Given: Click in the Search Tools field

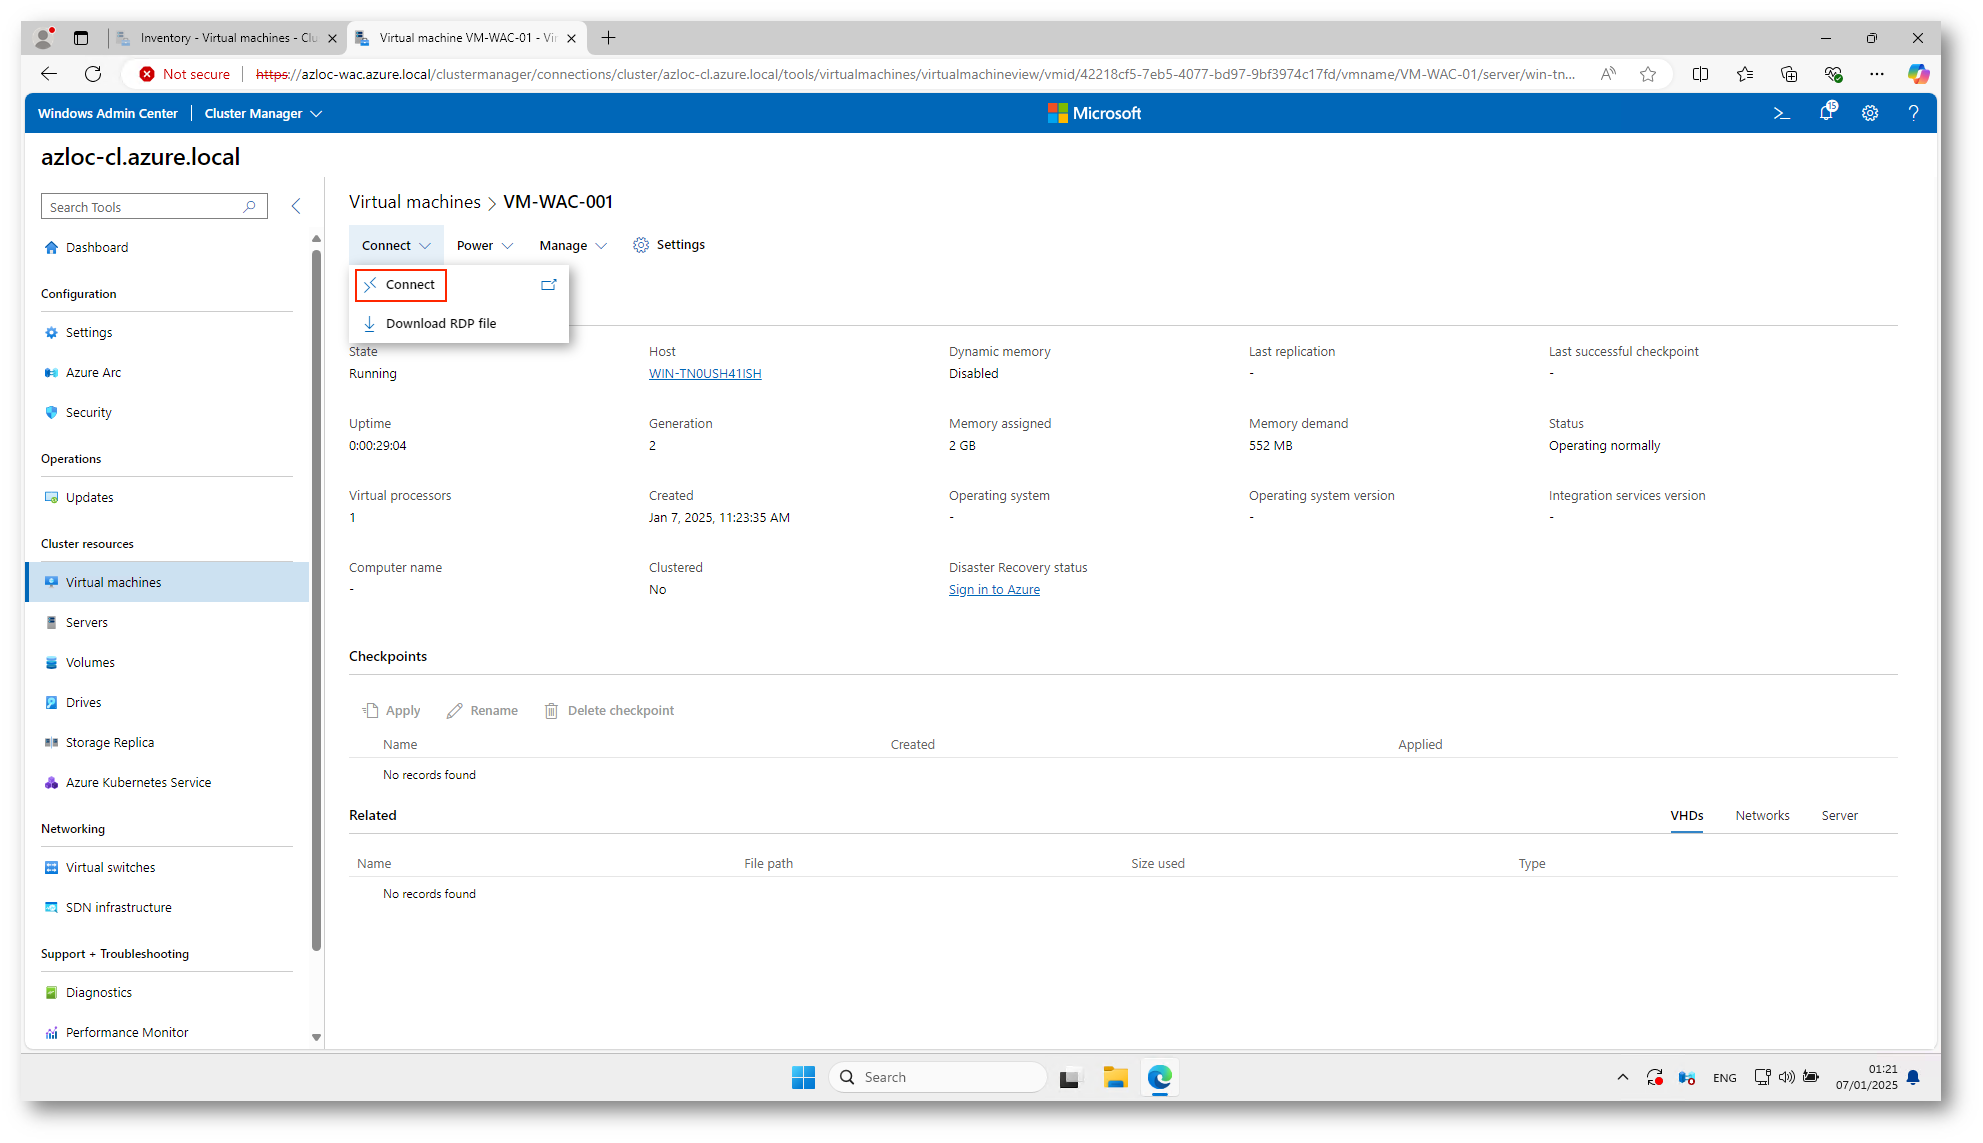Looking at the screenshot, I should tap(154, 207).
